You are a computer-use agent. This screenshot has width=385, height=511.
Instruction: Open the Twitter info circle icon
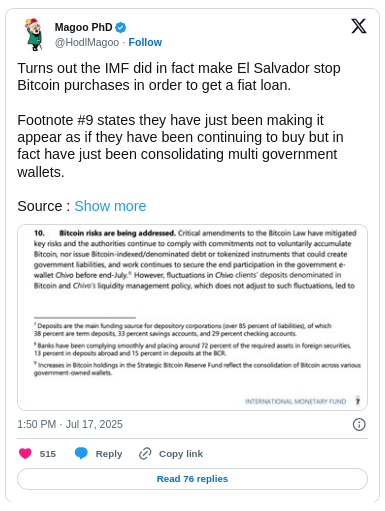(359, 424)
